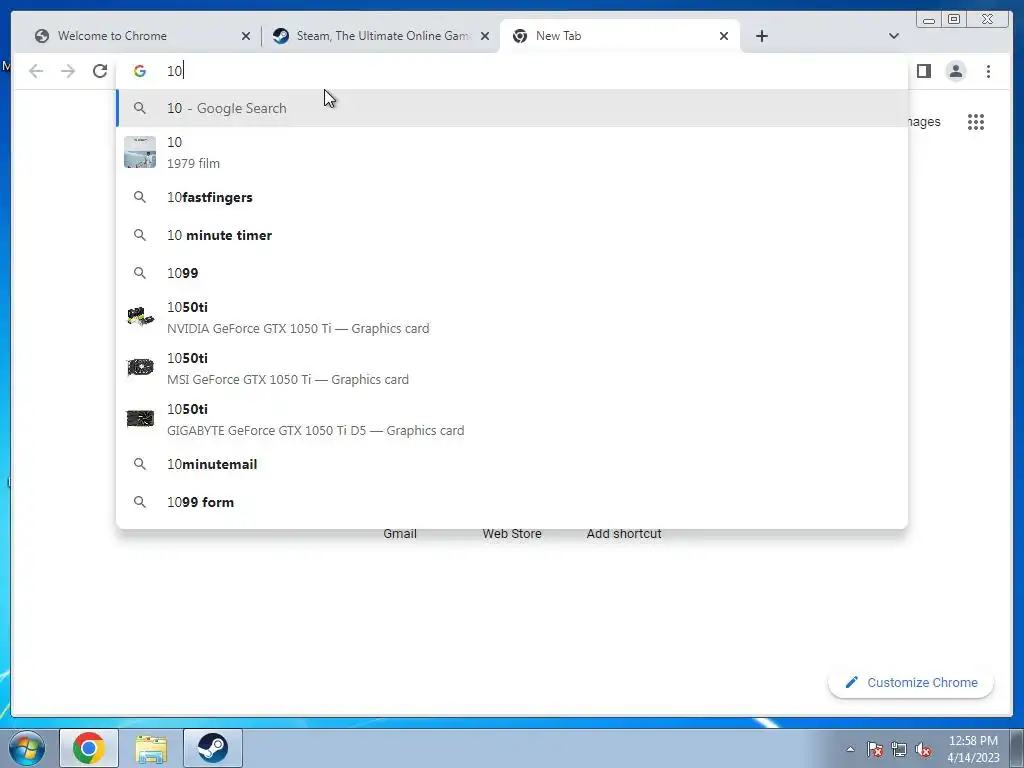Screen dimensions: 1024x768
Task: Open the Gmail shortcut
Action: pyautogui.click(x=400, y=534)
